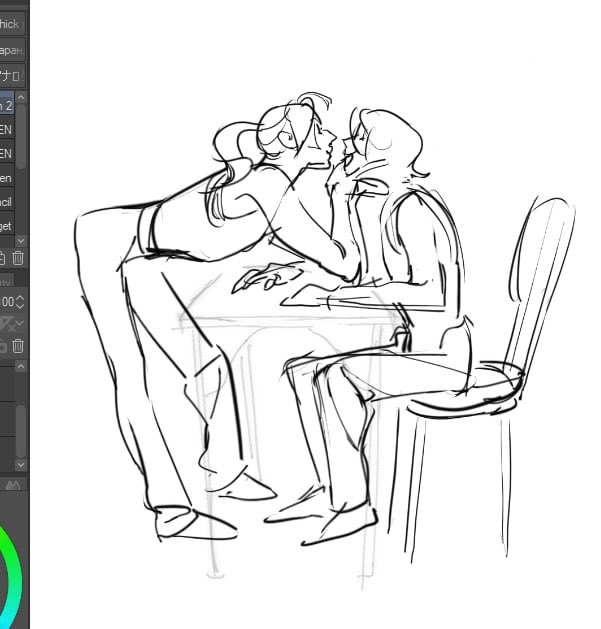Select the sub tool row ending in 'en'
Screen dimensions: 601x629
pyautogui.click(x=7, y=178)
